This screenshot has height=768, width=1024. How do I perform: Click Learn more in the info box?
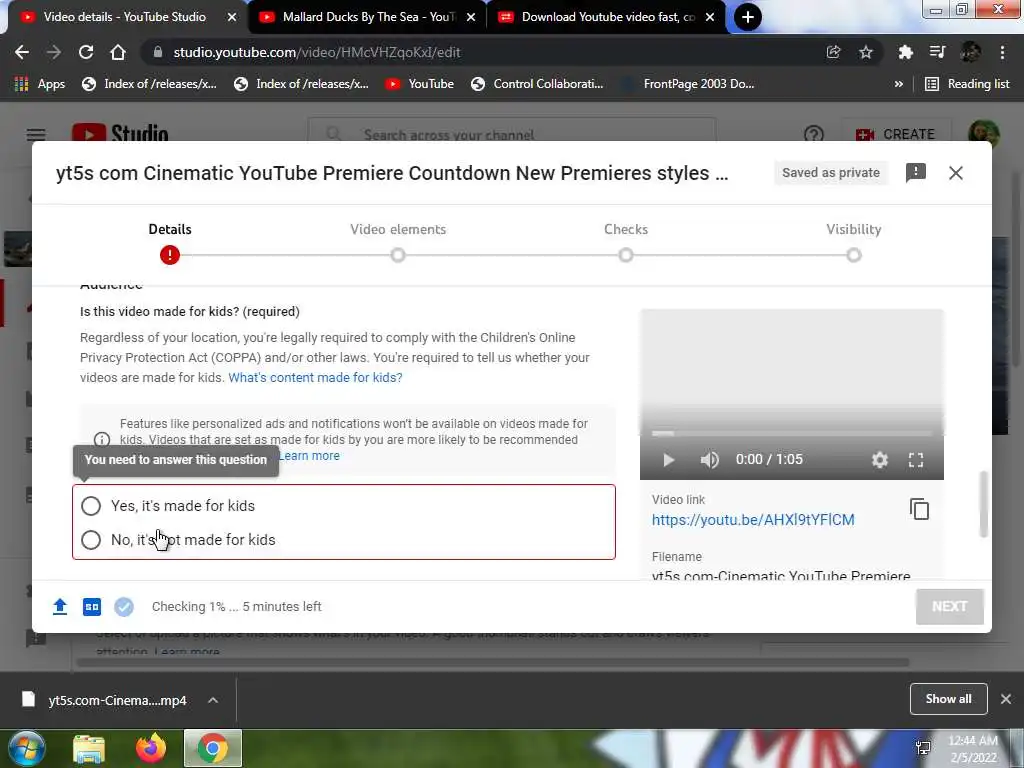[310, 456]
